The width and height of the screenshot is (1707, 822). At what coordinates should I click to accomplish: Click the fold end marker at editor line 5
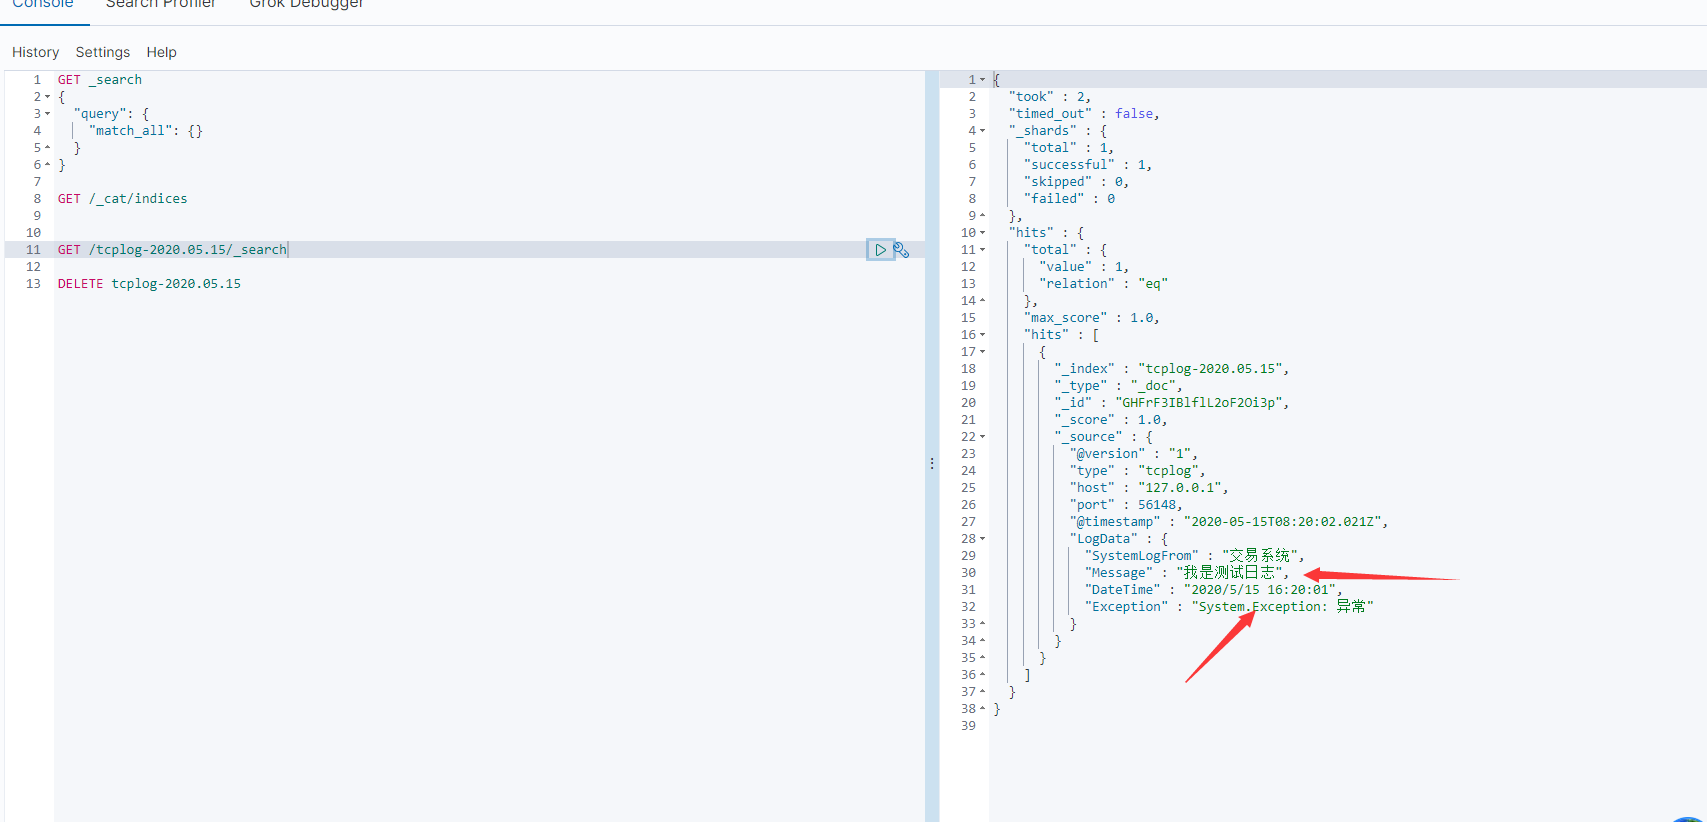[x=47, y=148]
